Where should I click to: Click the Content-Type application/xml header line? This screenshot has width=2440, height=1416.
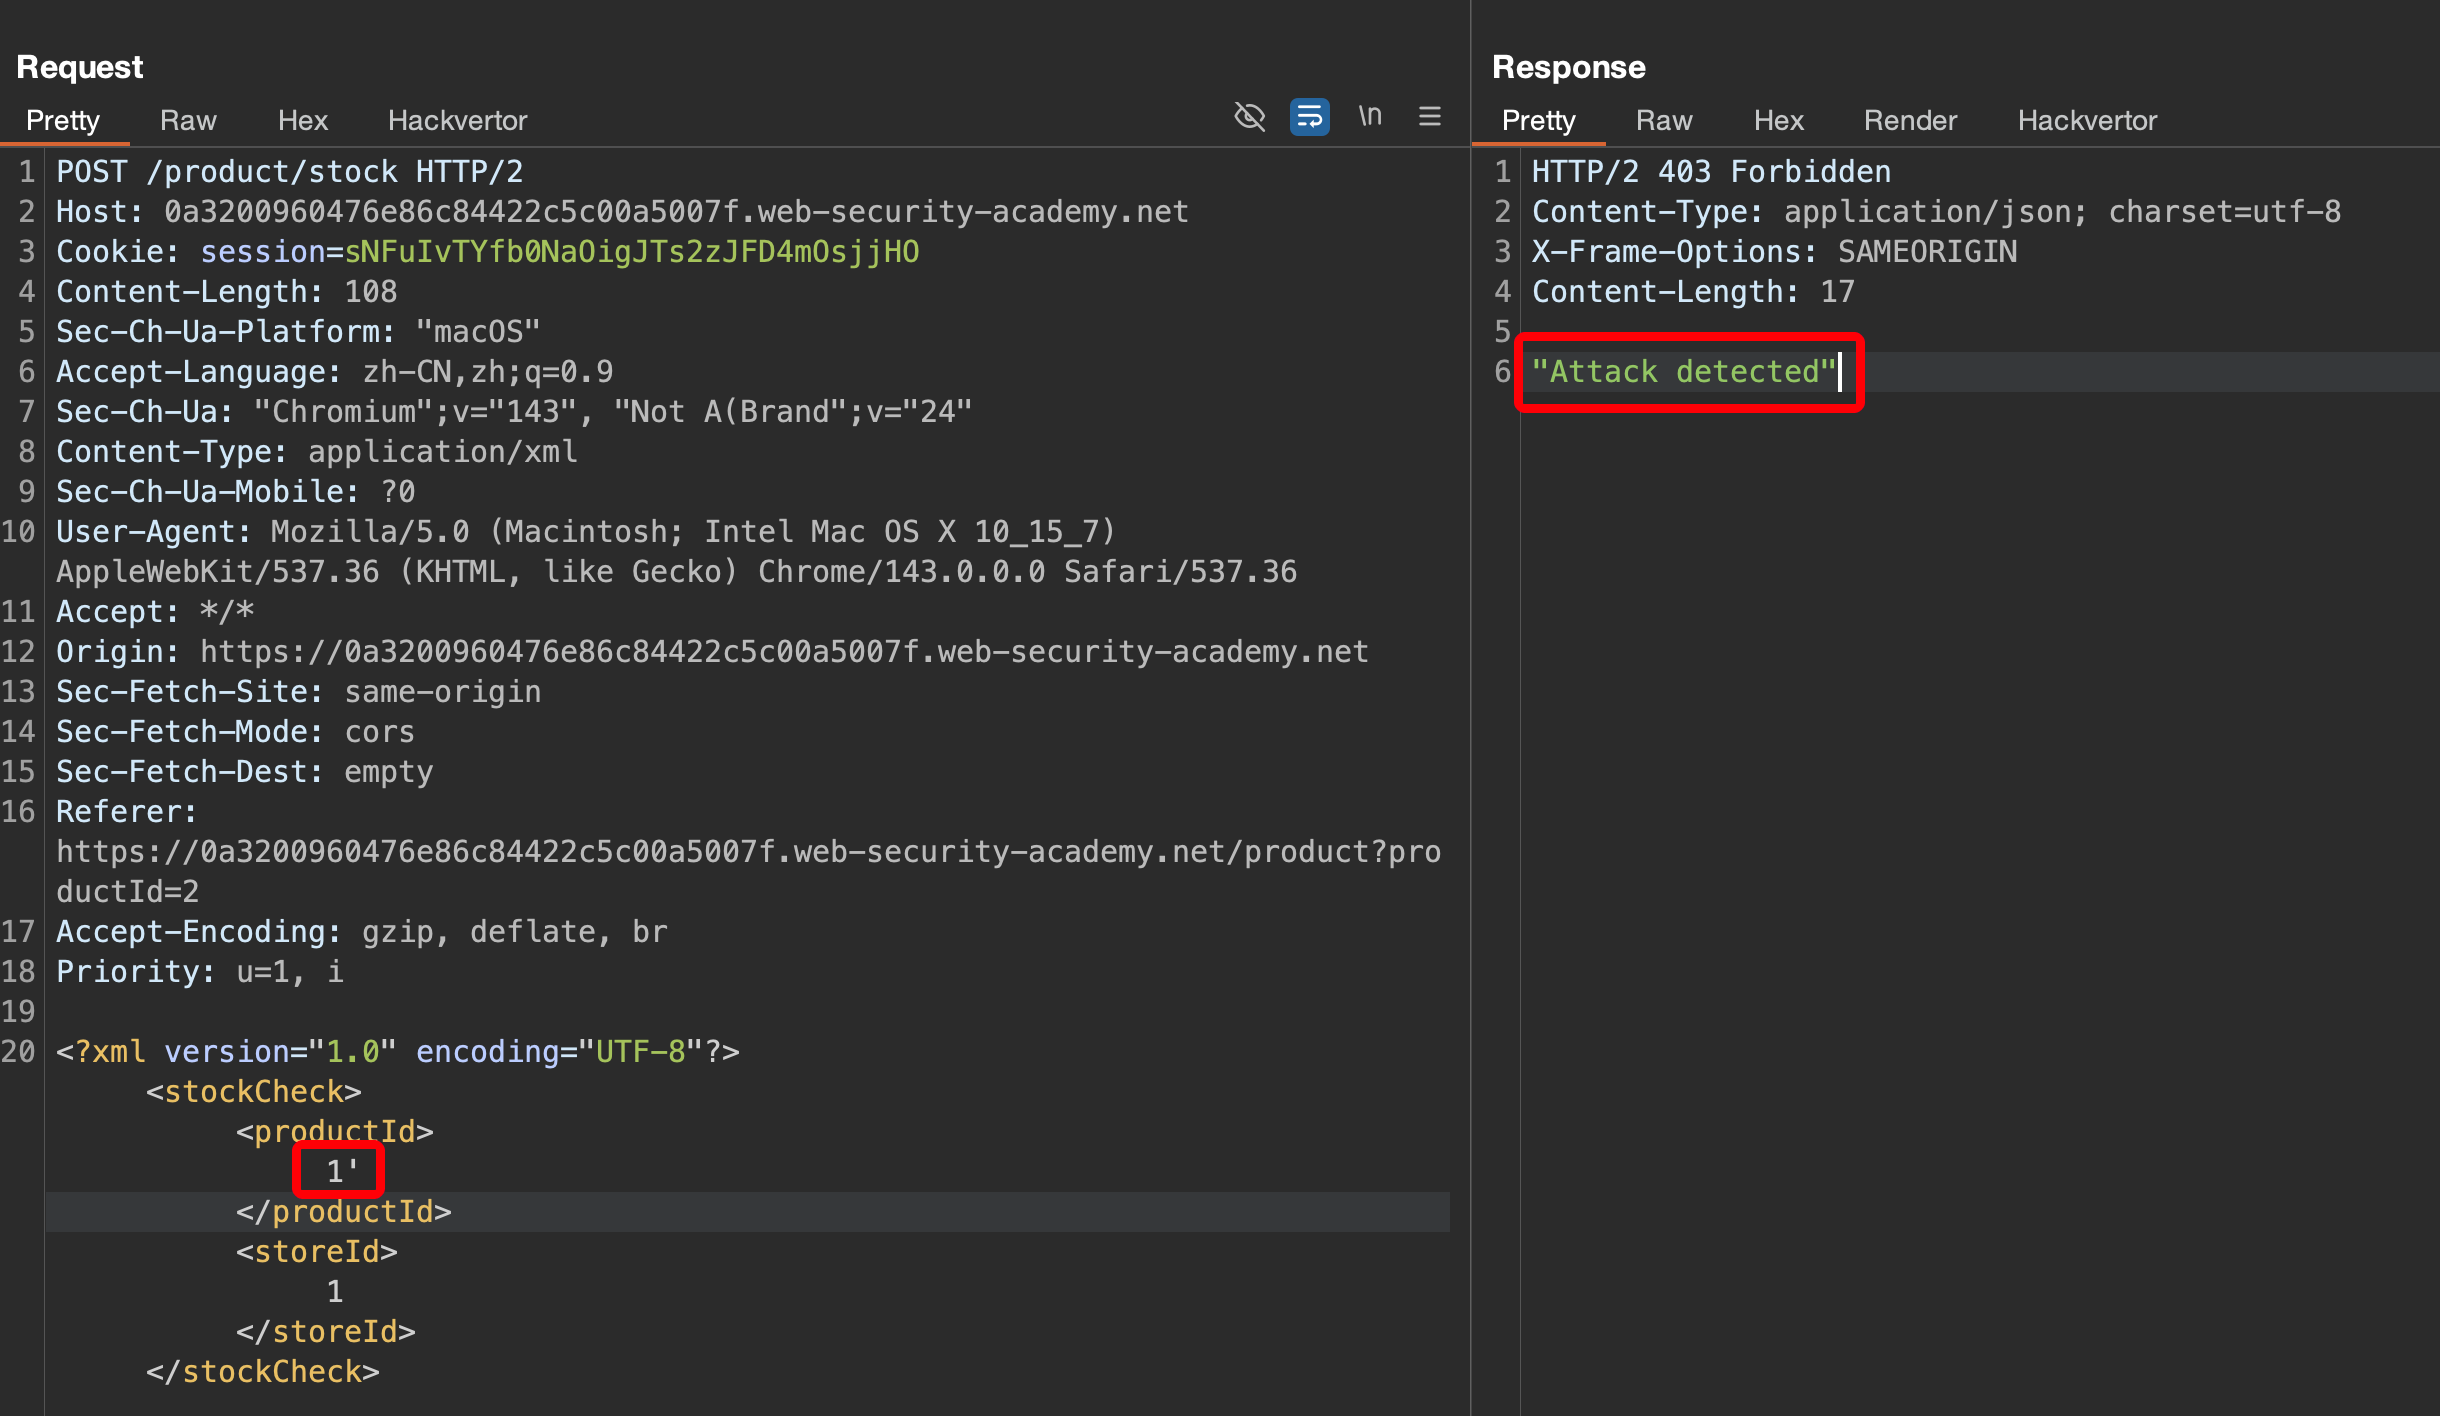(316, 452)
